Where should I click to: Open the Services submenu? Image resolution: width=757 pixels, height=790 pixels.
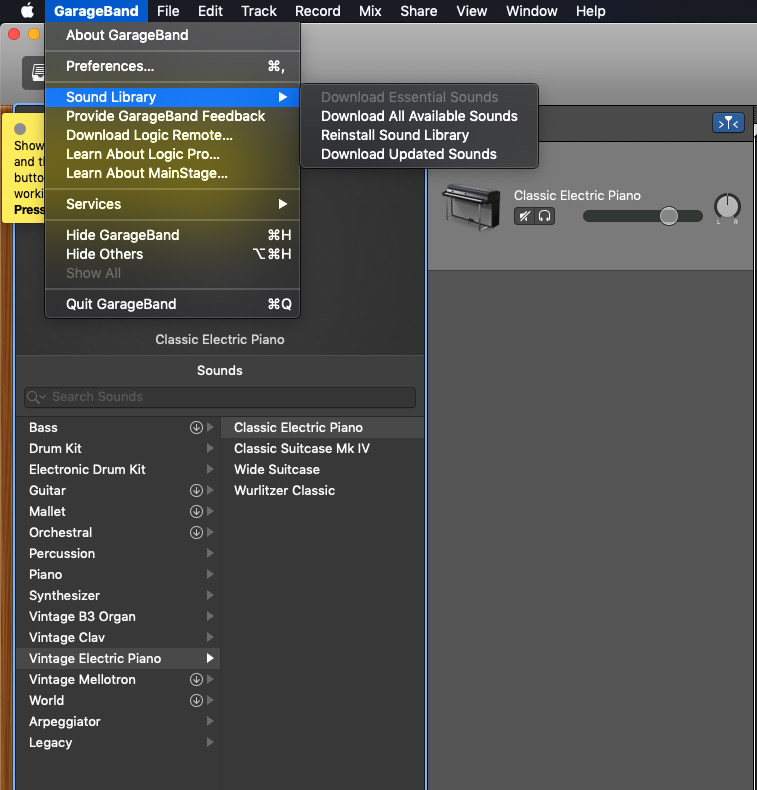[172, 204]
